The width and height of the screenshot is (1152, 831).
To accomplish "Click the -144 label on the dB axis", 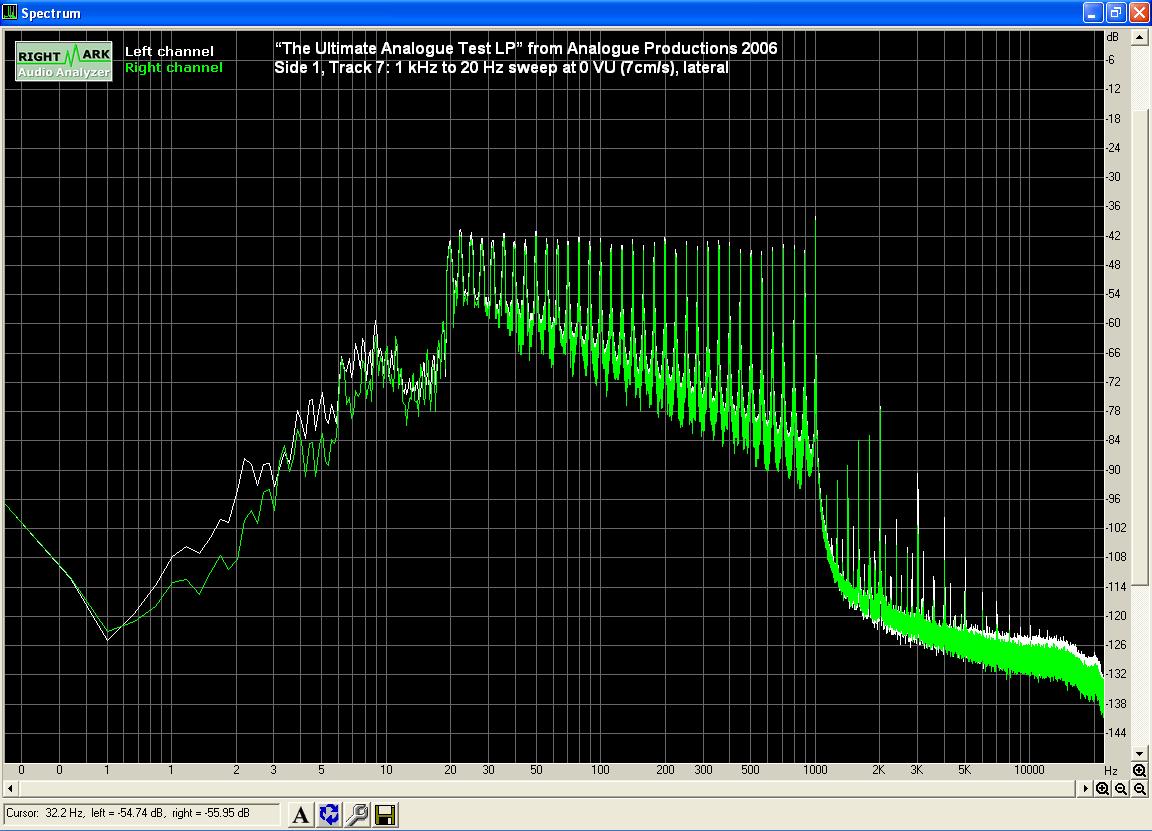I will [1116, 733].
